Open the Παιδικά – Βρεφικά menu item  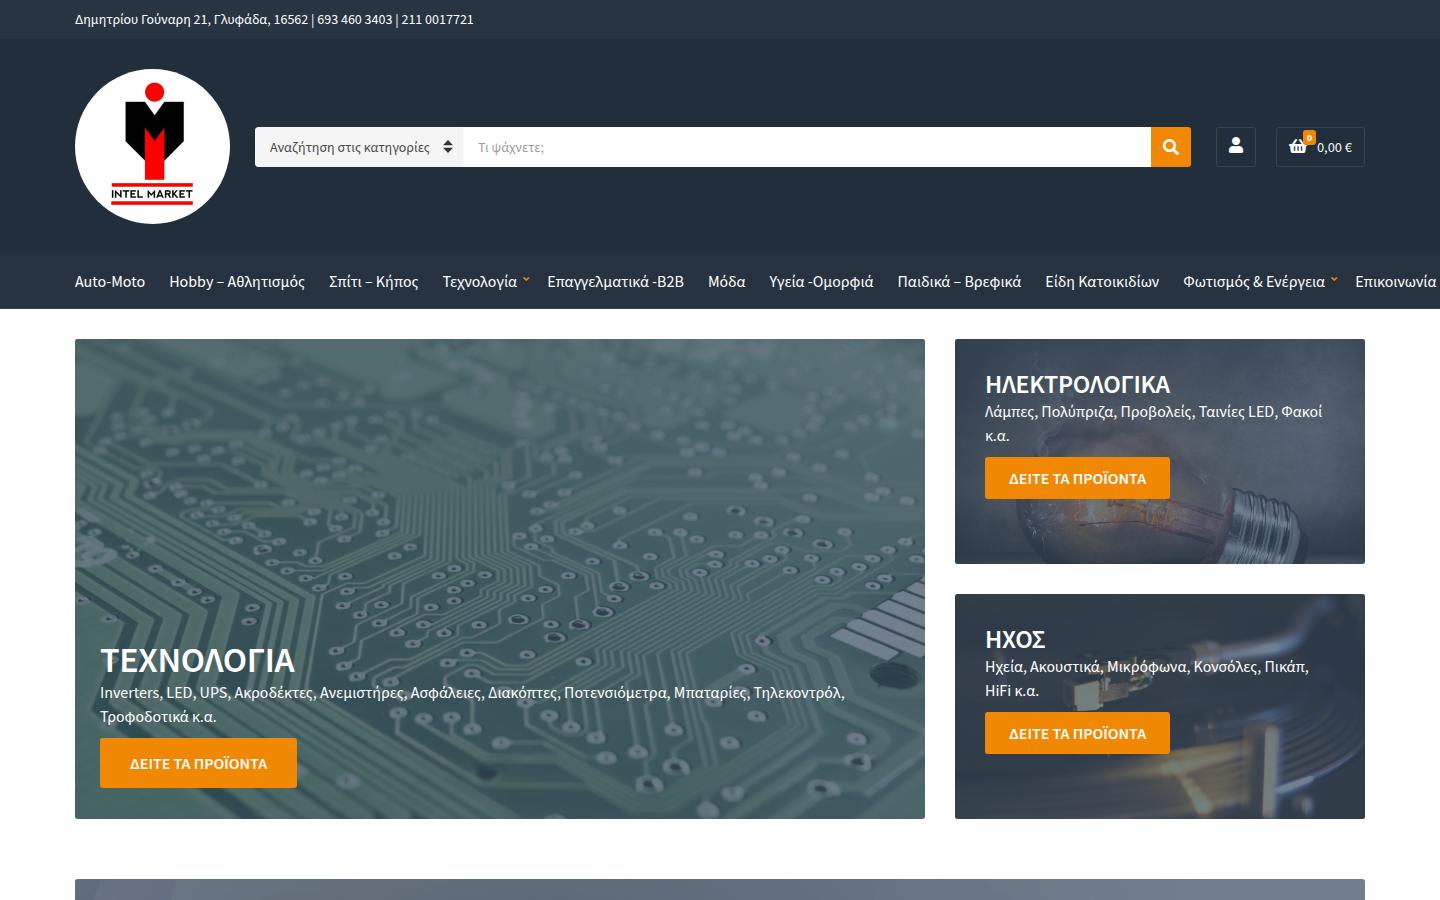(x=959, y=282)
